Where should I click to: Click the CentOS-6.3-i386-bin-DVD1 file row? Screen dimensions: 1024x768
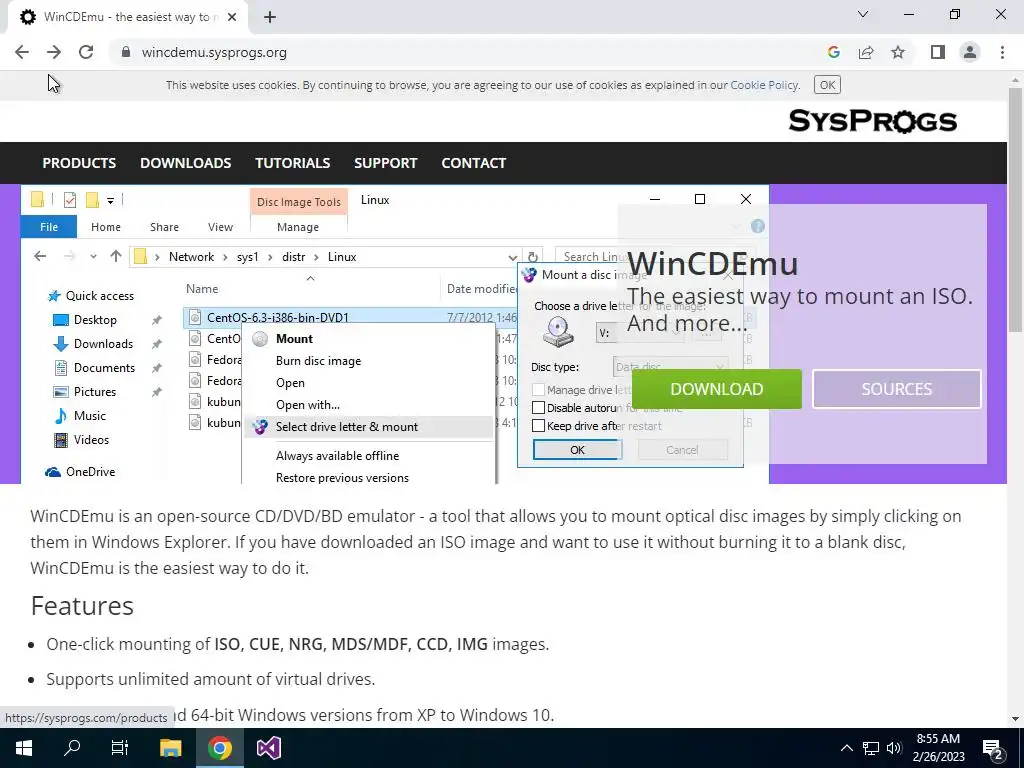tap(350, 317)
